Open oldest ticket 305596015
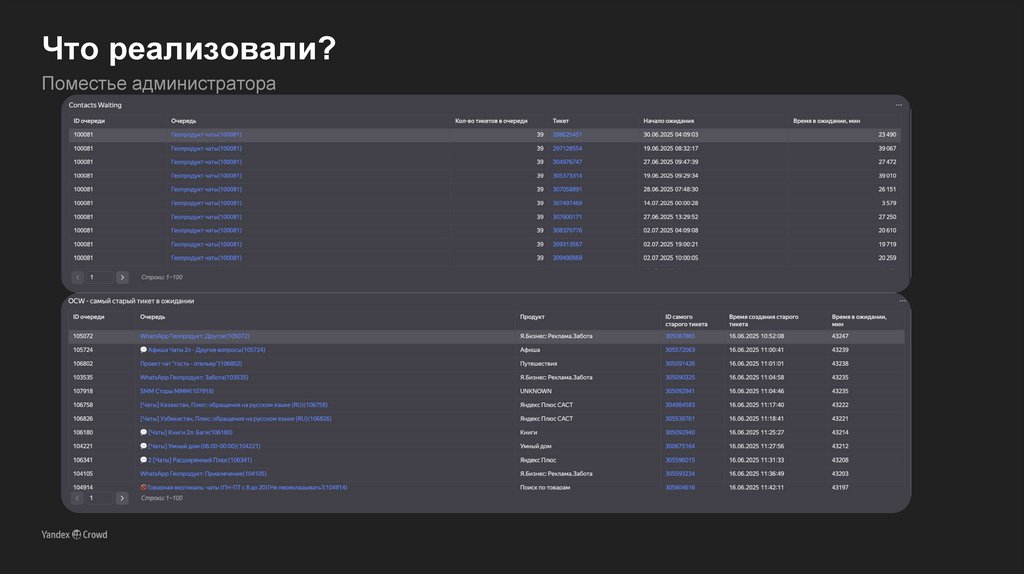 [x=680, y=460]
